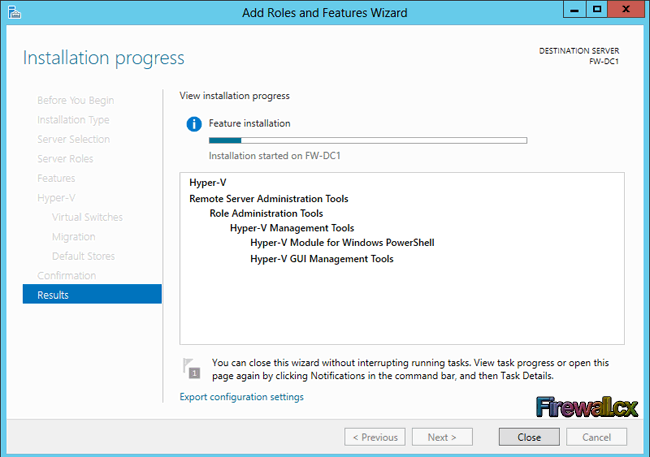
Task: Click the Next button
Action: point(442,437)
